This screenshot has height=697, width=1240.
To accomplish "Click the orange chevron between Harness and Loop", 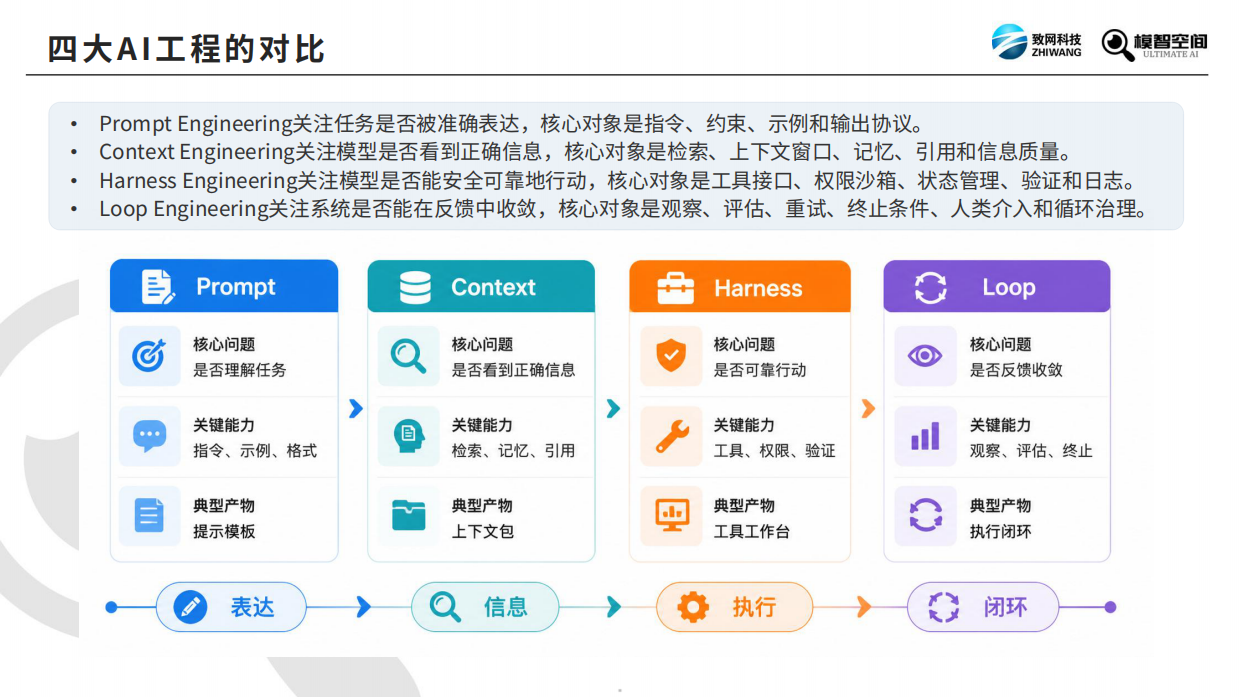I will click(x=867, y=408).
